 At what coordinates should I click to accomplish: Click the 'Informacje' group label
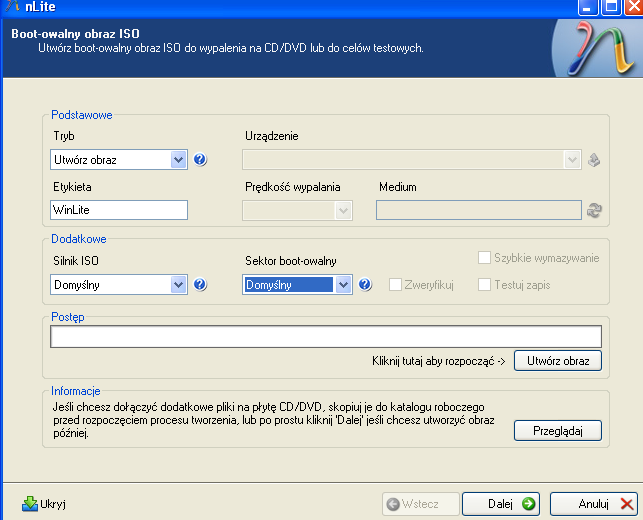tap(75, 391)
